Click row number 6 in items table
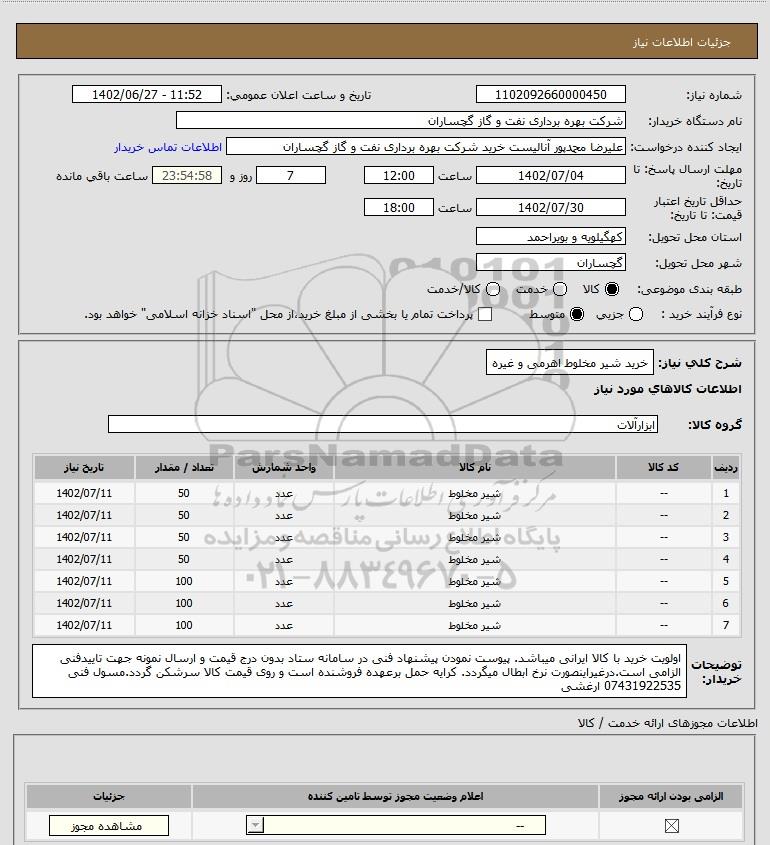 coord(726,604)
